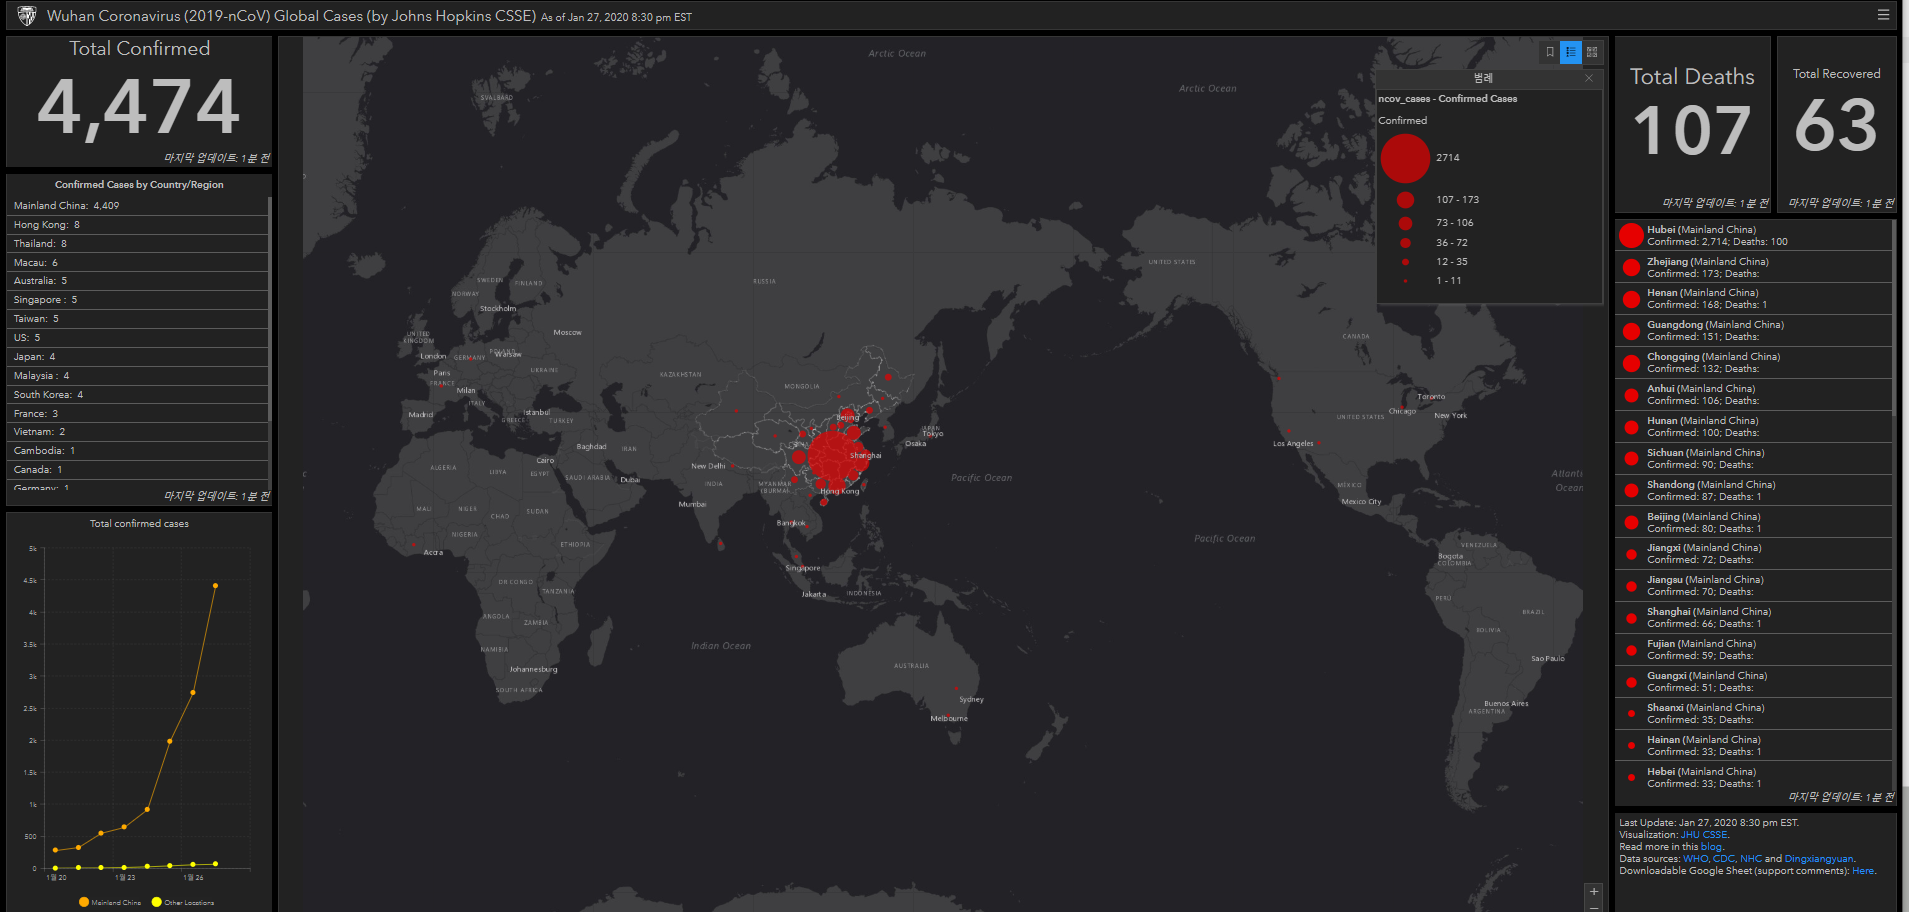Click the large Hubei case circle on map
The height and width of the screenshot is (912, 1909).
pyautogui.click(x=834, y=456)
